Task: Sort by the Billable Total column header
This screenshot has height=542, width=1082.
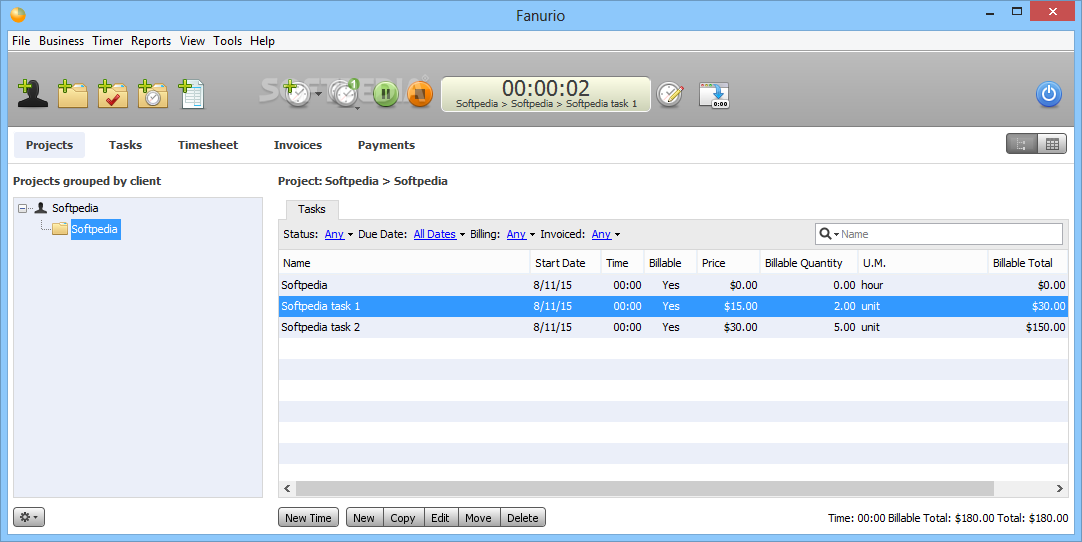Action: tap(1028, 263)
